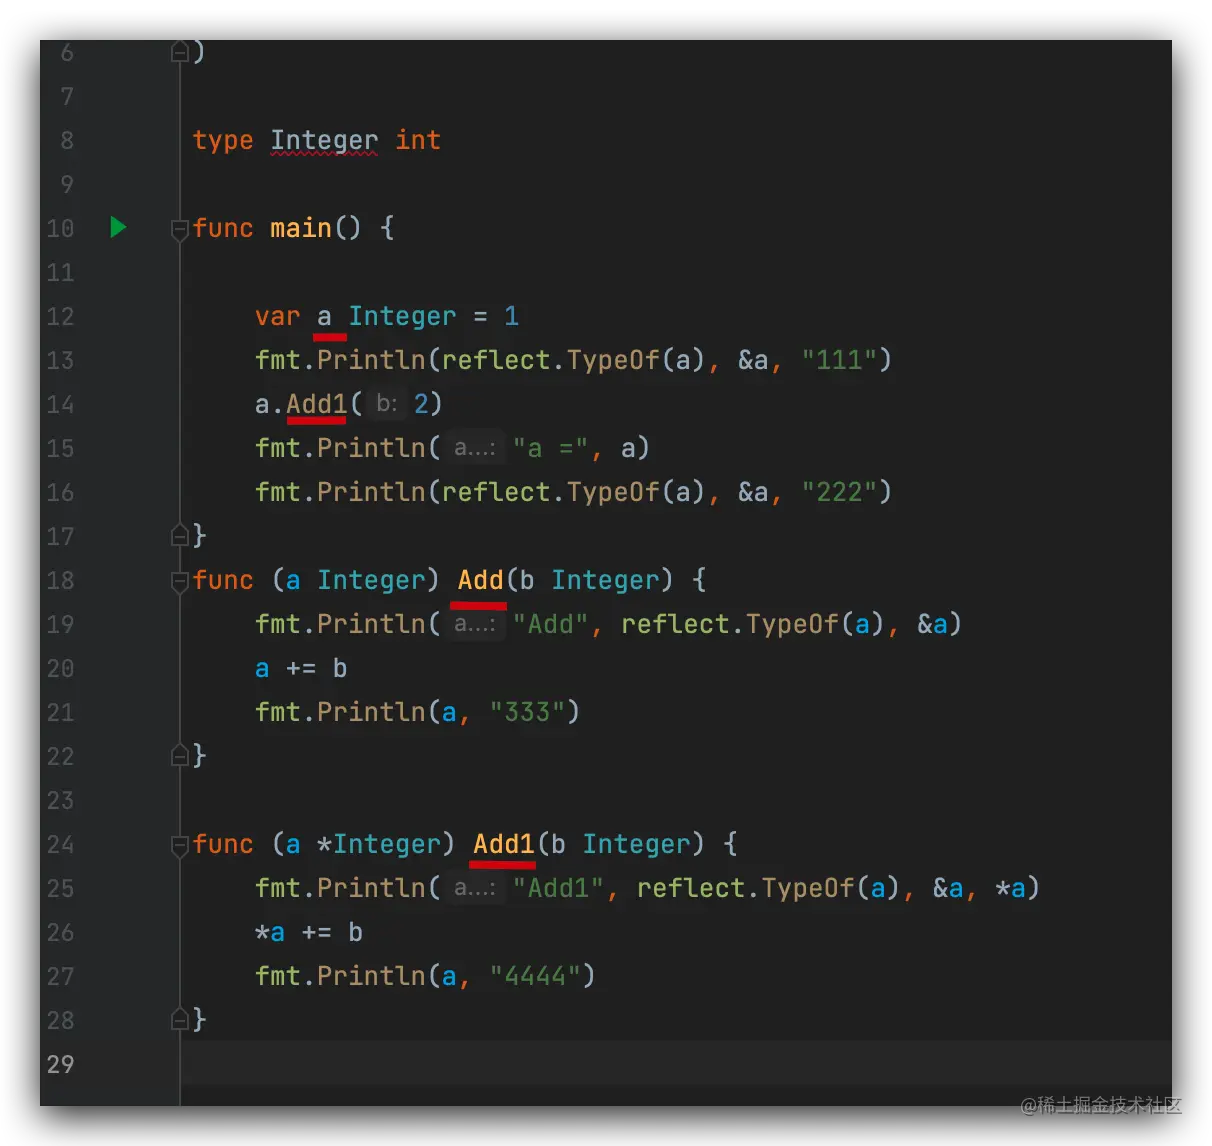Click the string "Add1" on line 25
The height and width of the screenshot is (1146, 1212).
pyautogui.click(x=558, y=888)
